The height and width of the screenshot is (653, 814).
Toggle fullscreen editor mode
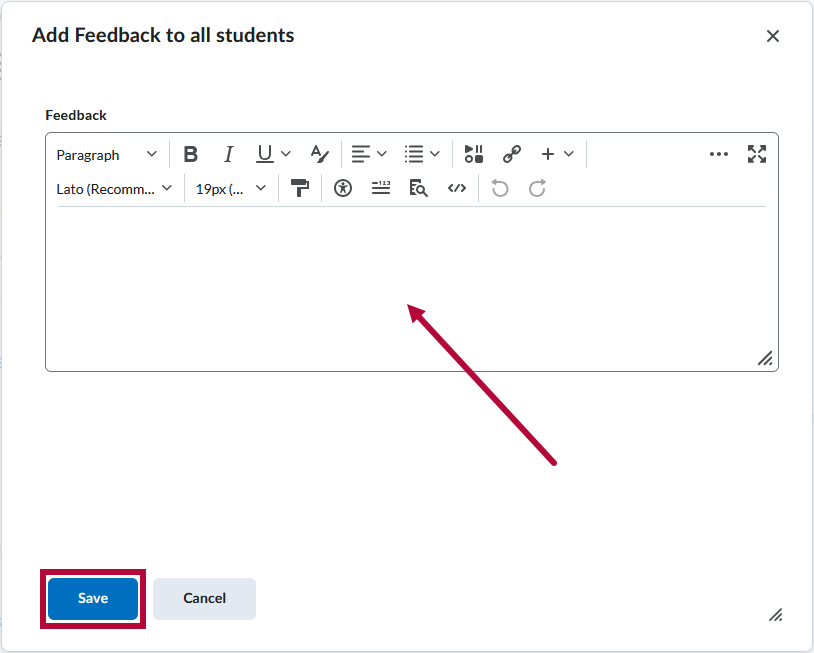pos(757,154)
